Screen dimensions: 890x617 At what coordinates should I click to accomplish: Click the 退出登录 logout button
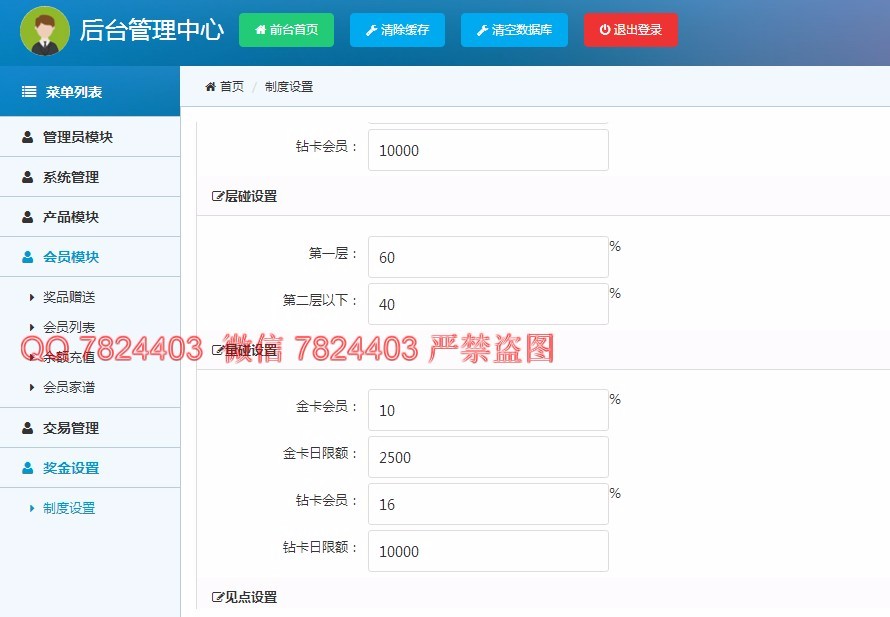631,30
